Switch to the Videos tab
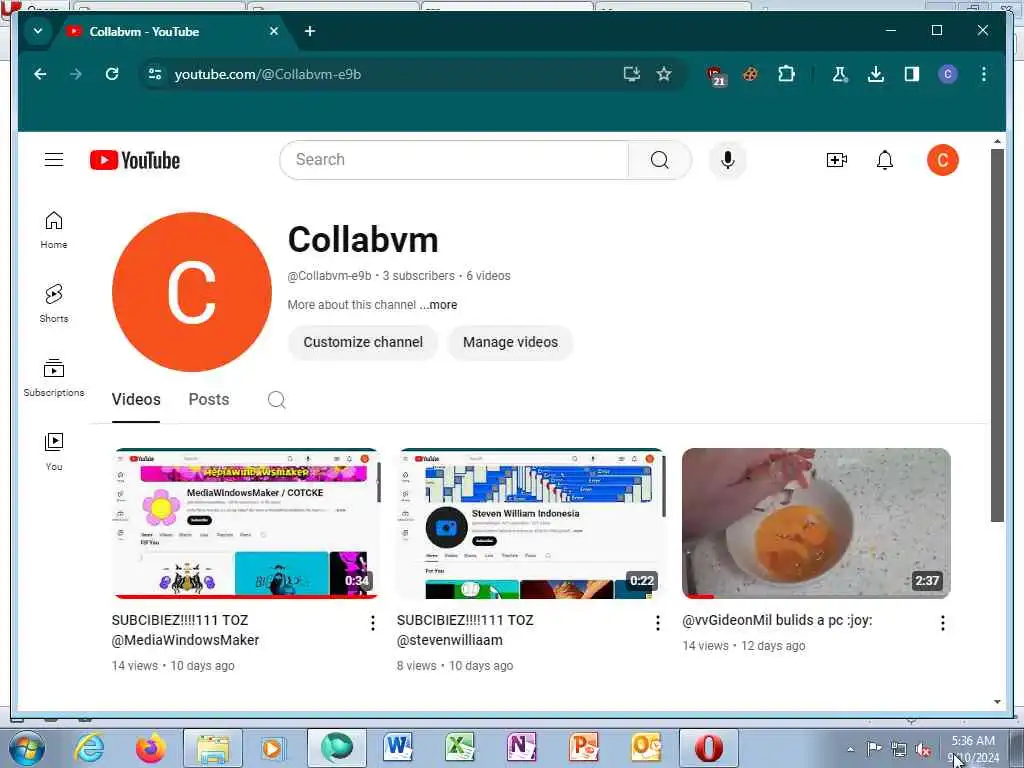Screen dimensions: 1024x768 pos(136,400)
